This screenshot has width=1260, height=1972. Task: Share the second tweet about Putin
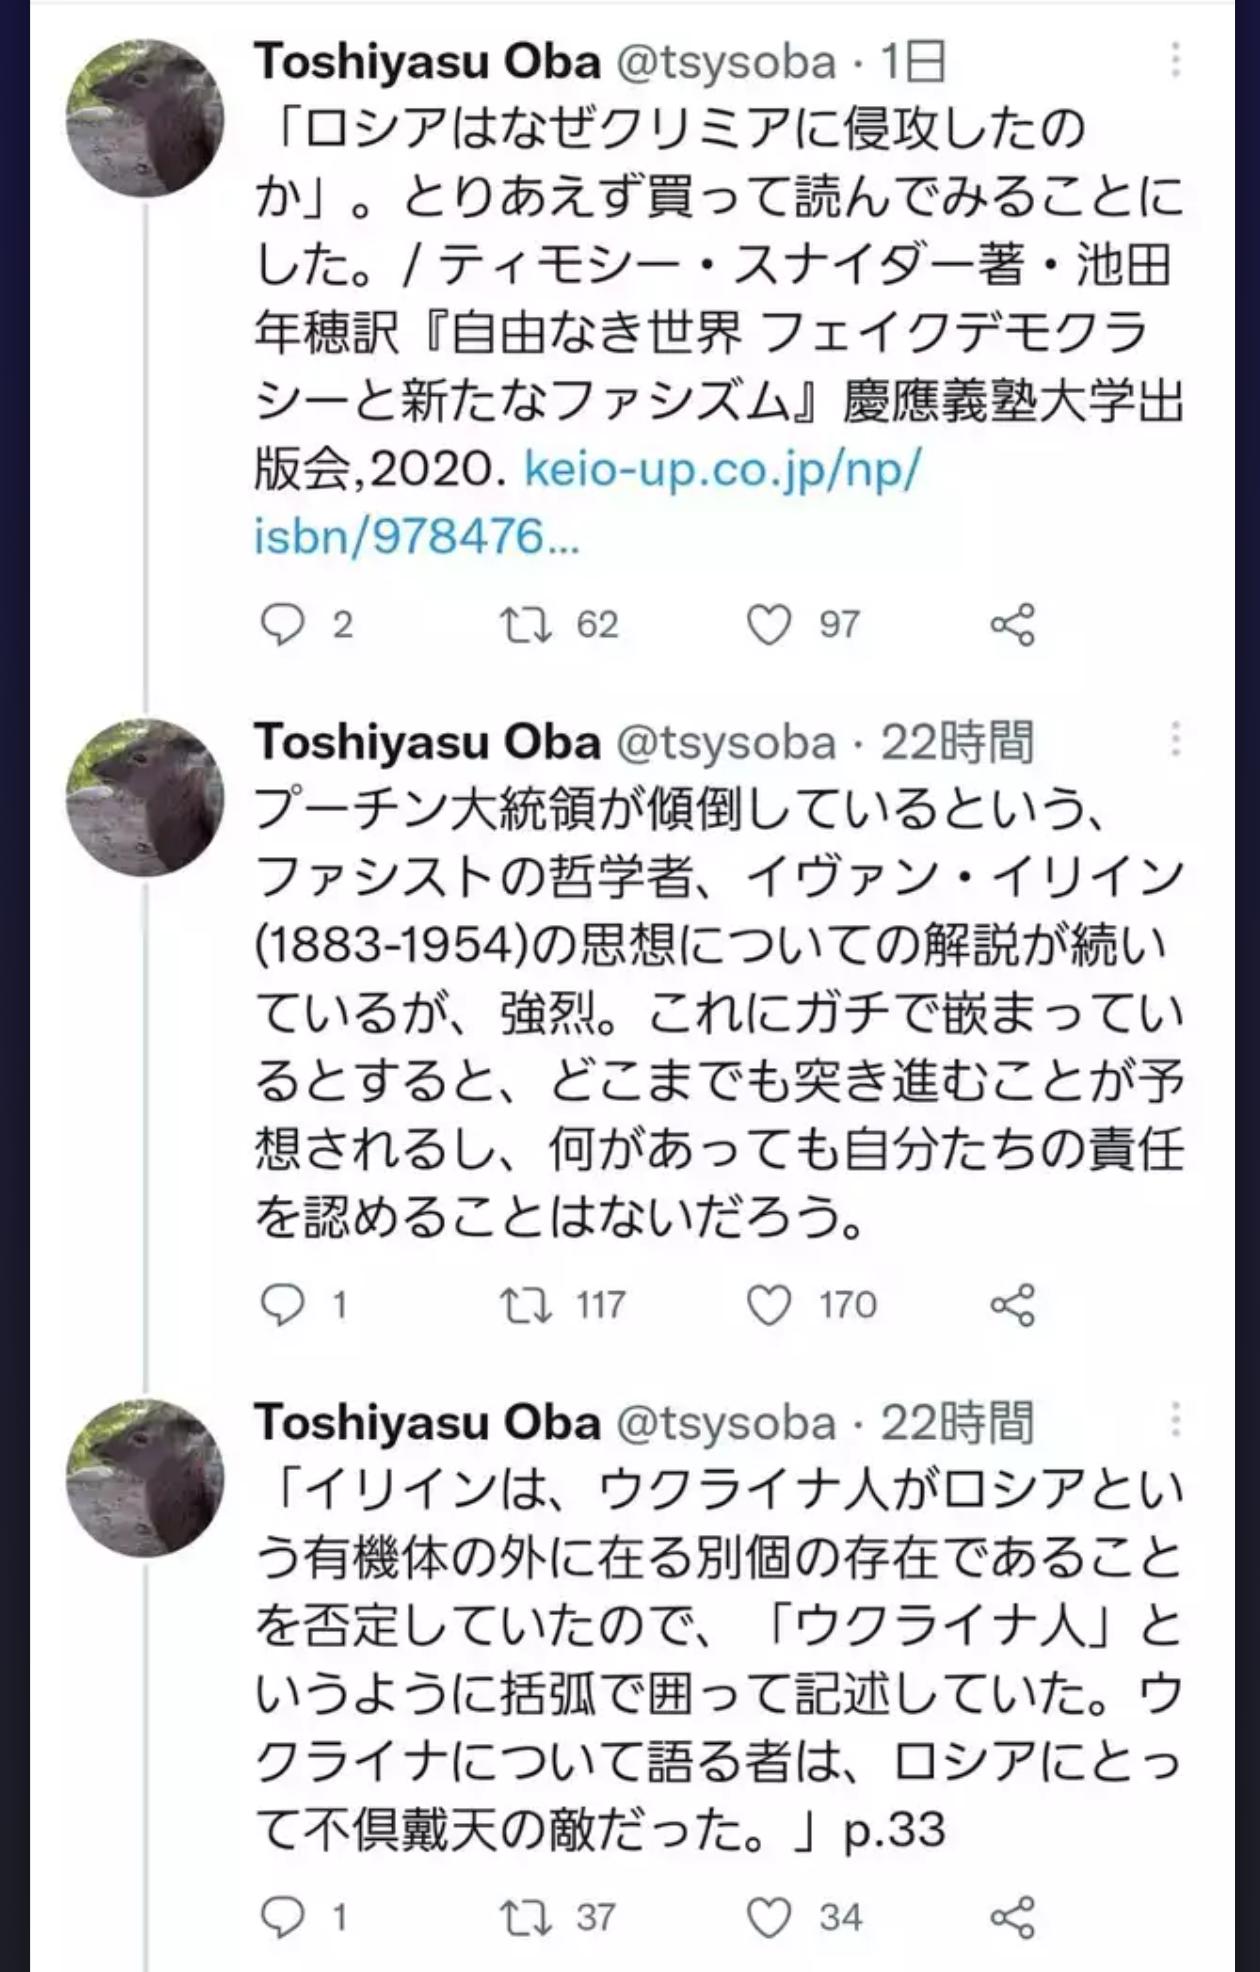(1012, 1305)
